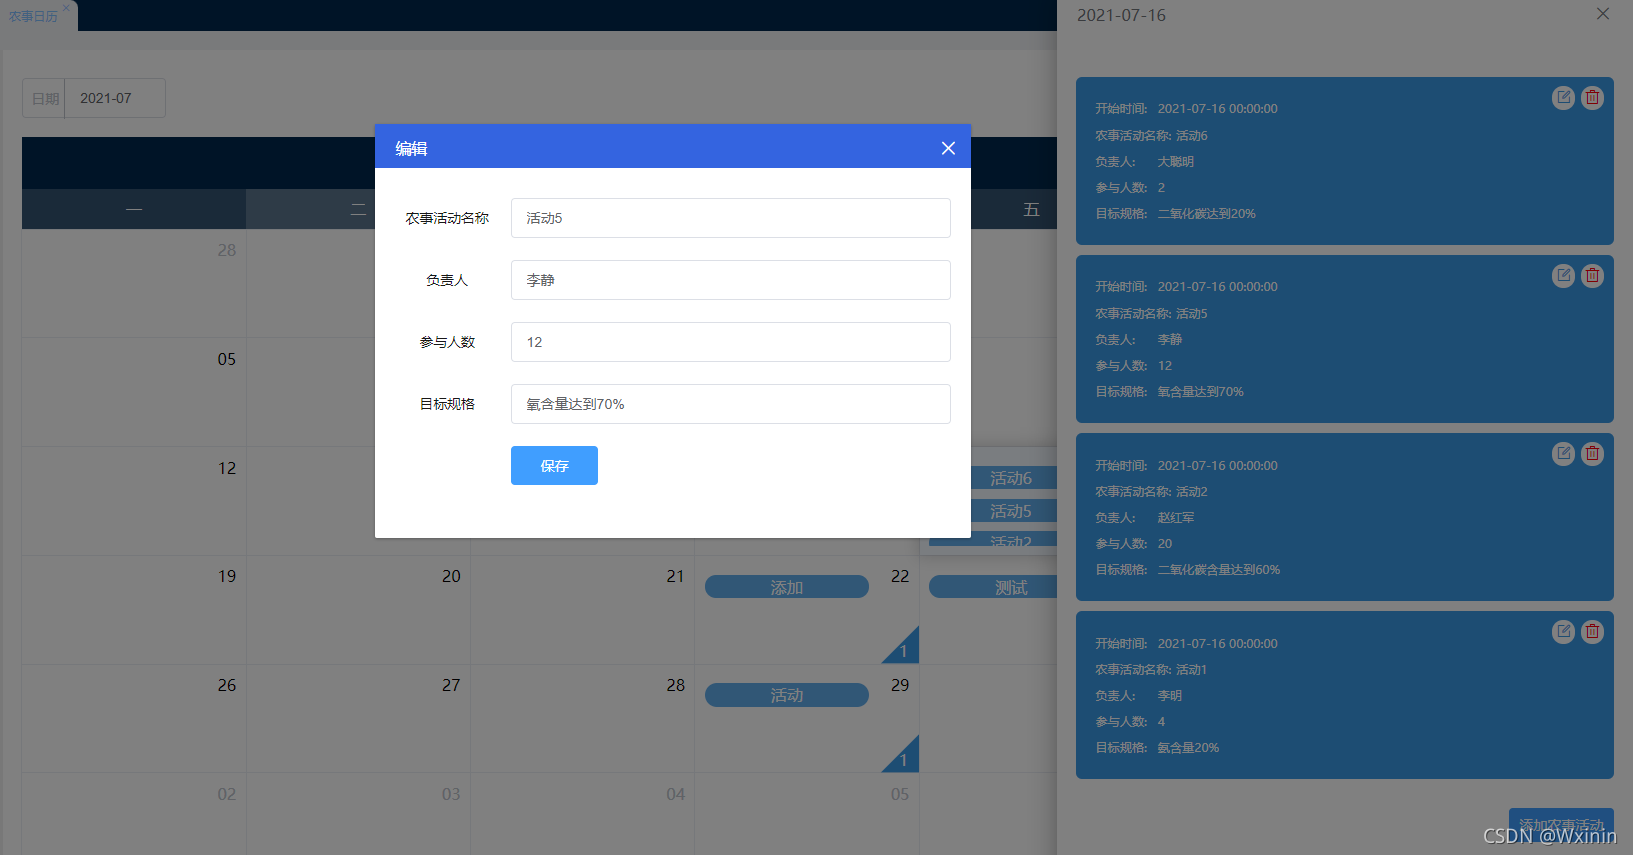Click the 编辑 dialog title
The image size is (1633, 855).
411,148
